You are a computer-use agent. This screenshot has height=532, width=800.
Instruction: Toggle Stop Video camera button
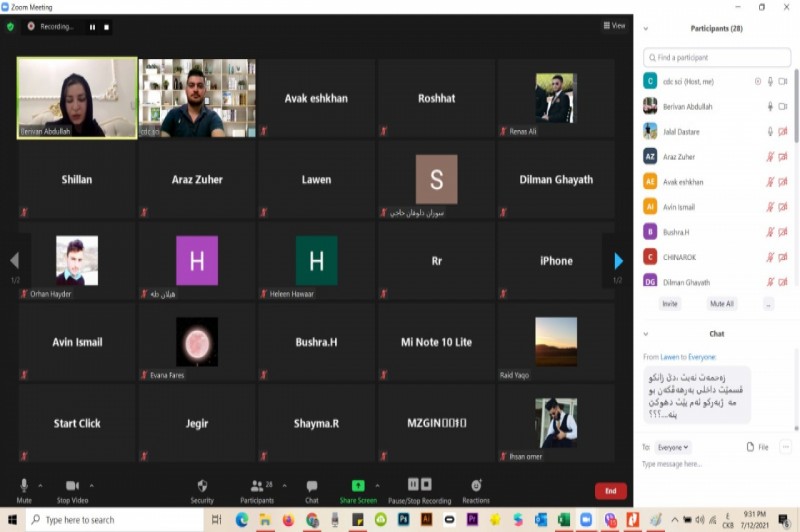point(72,486)
